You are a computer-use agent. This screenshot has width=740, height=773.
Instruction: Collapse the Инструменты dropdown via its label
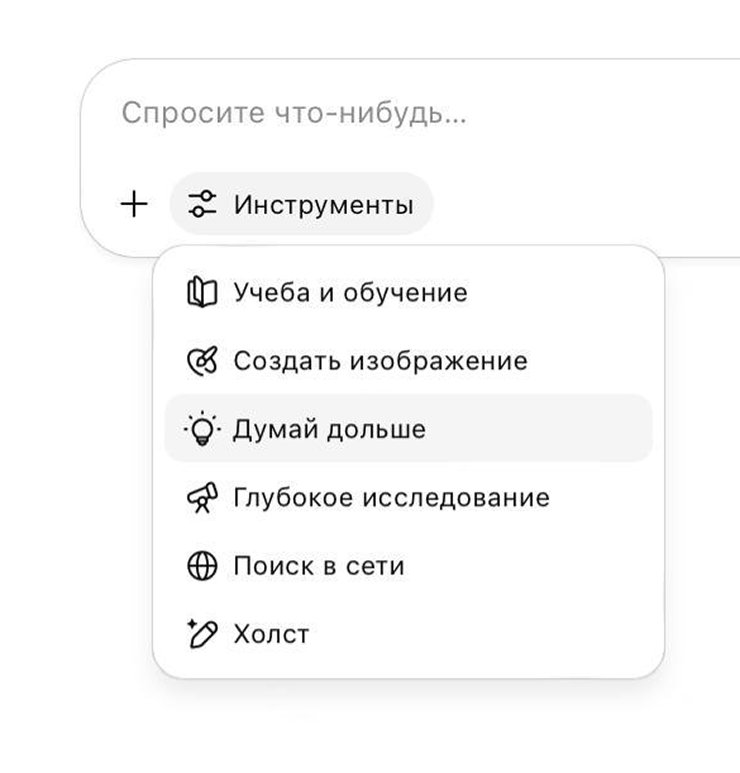(x=323, y=205)
